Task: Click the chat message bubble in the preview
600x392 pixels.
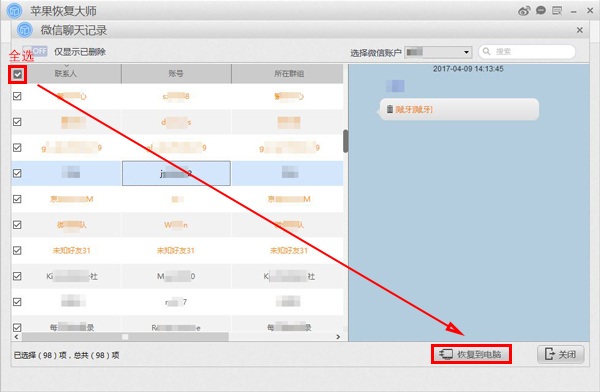Action: tap(459, 109)
